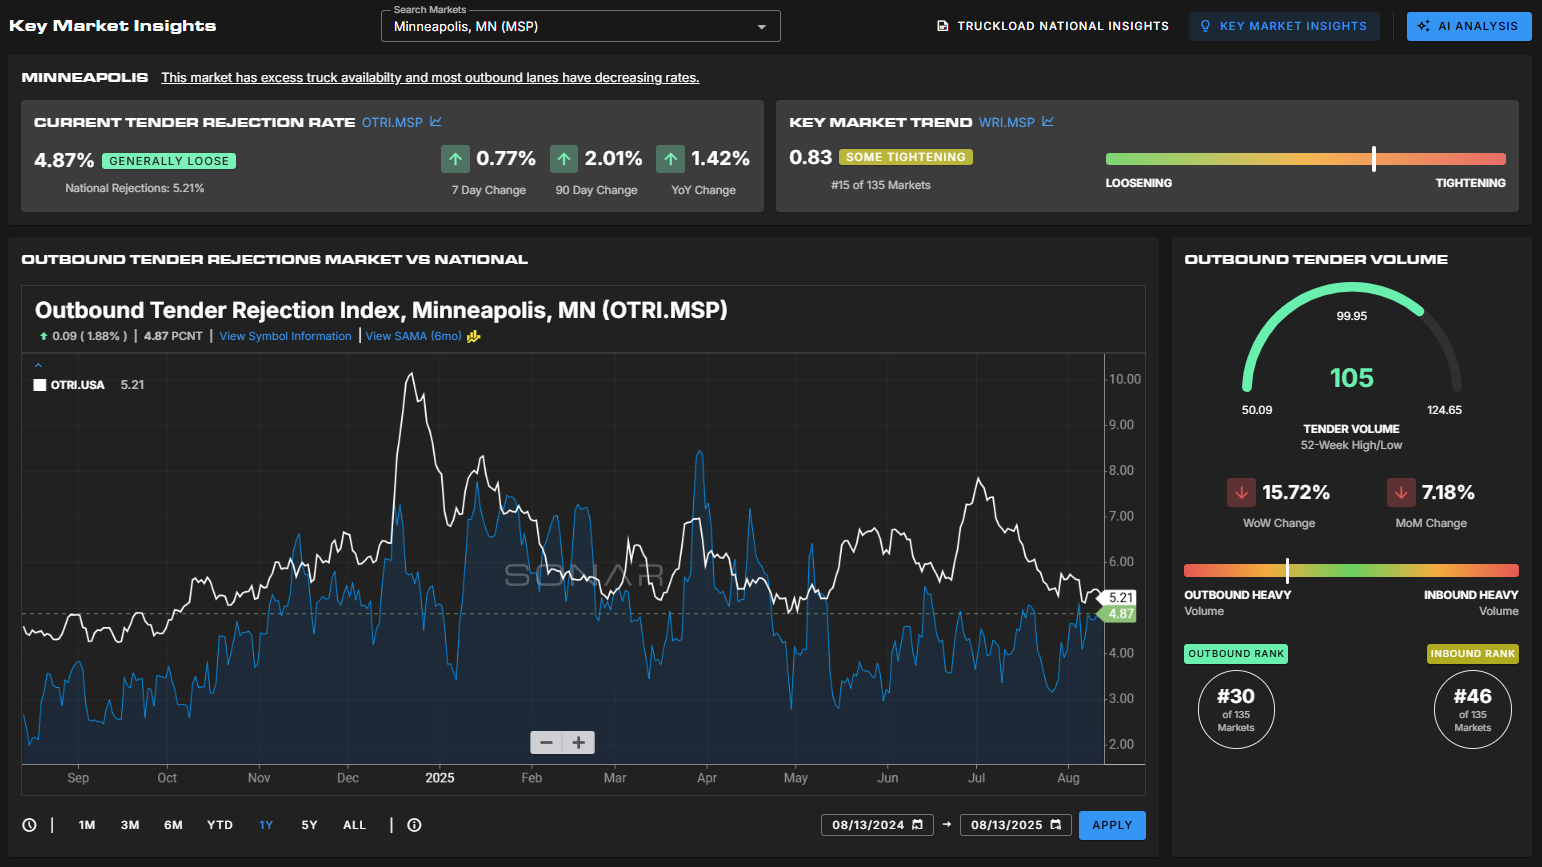
Task: Click the info icon after ALL
Action: [x=414, y=825]
